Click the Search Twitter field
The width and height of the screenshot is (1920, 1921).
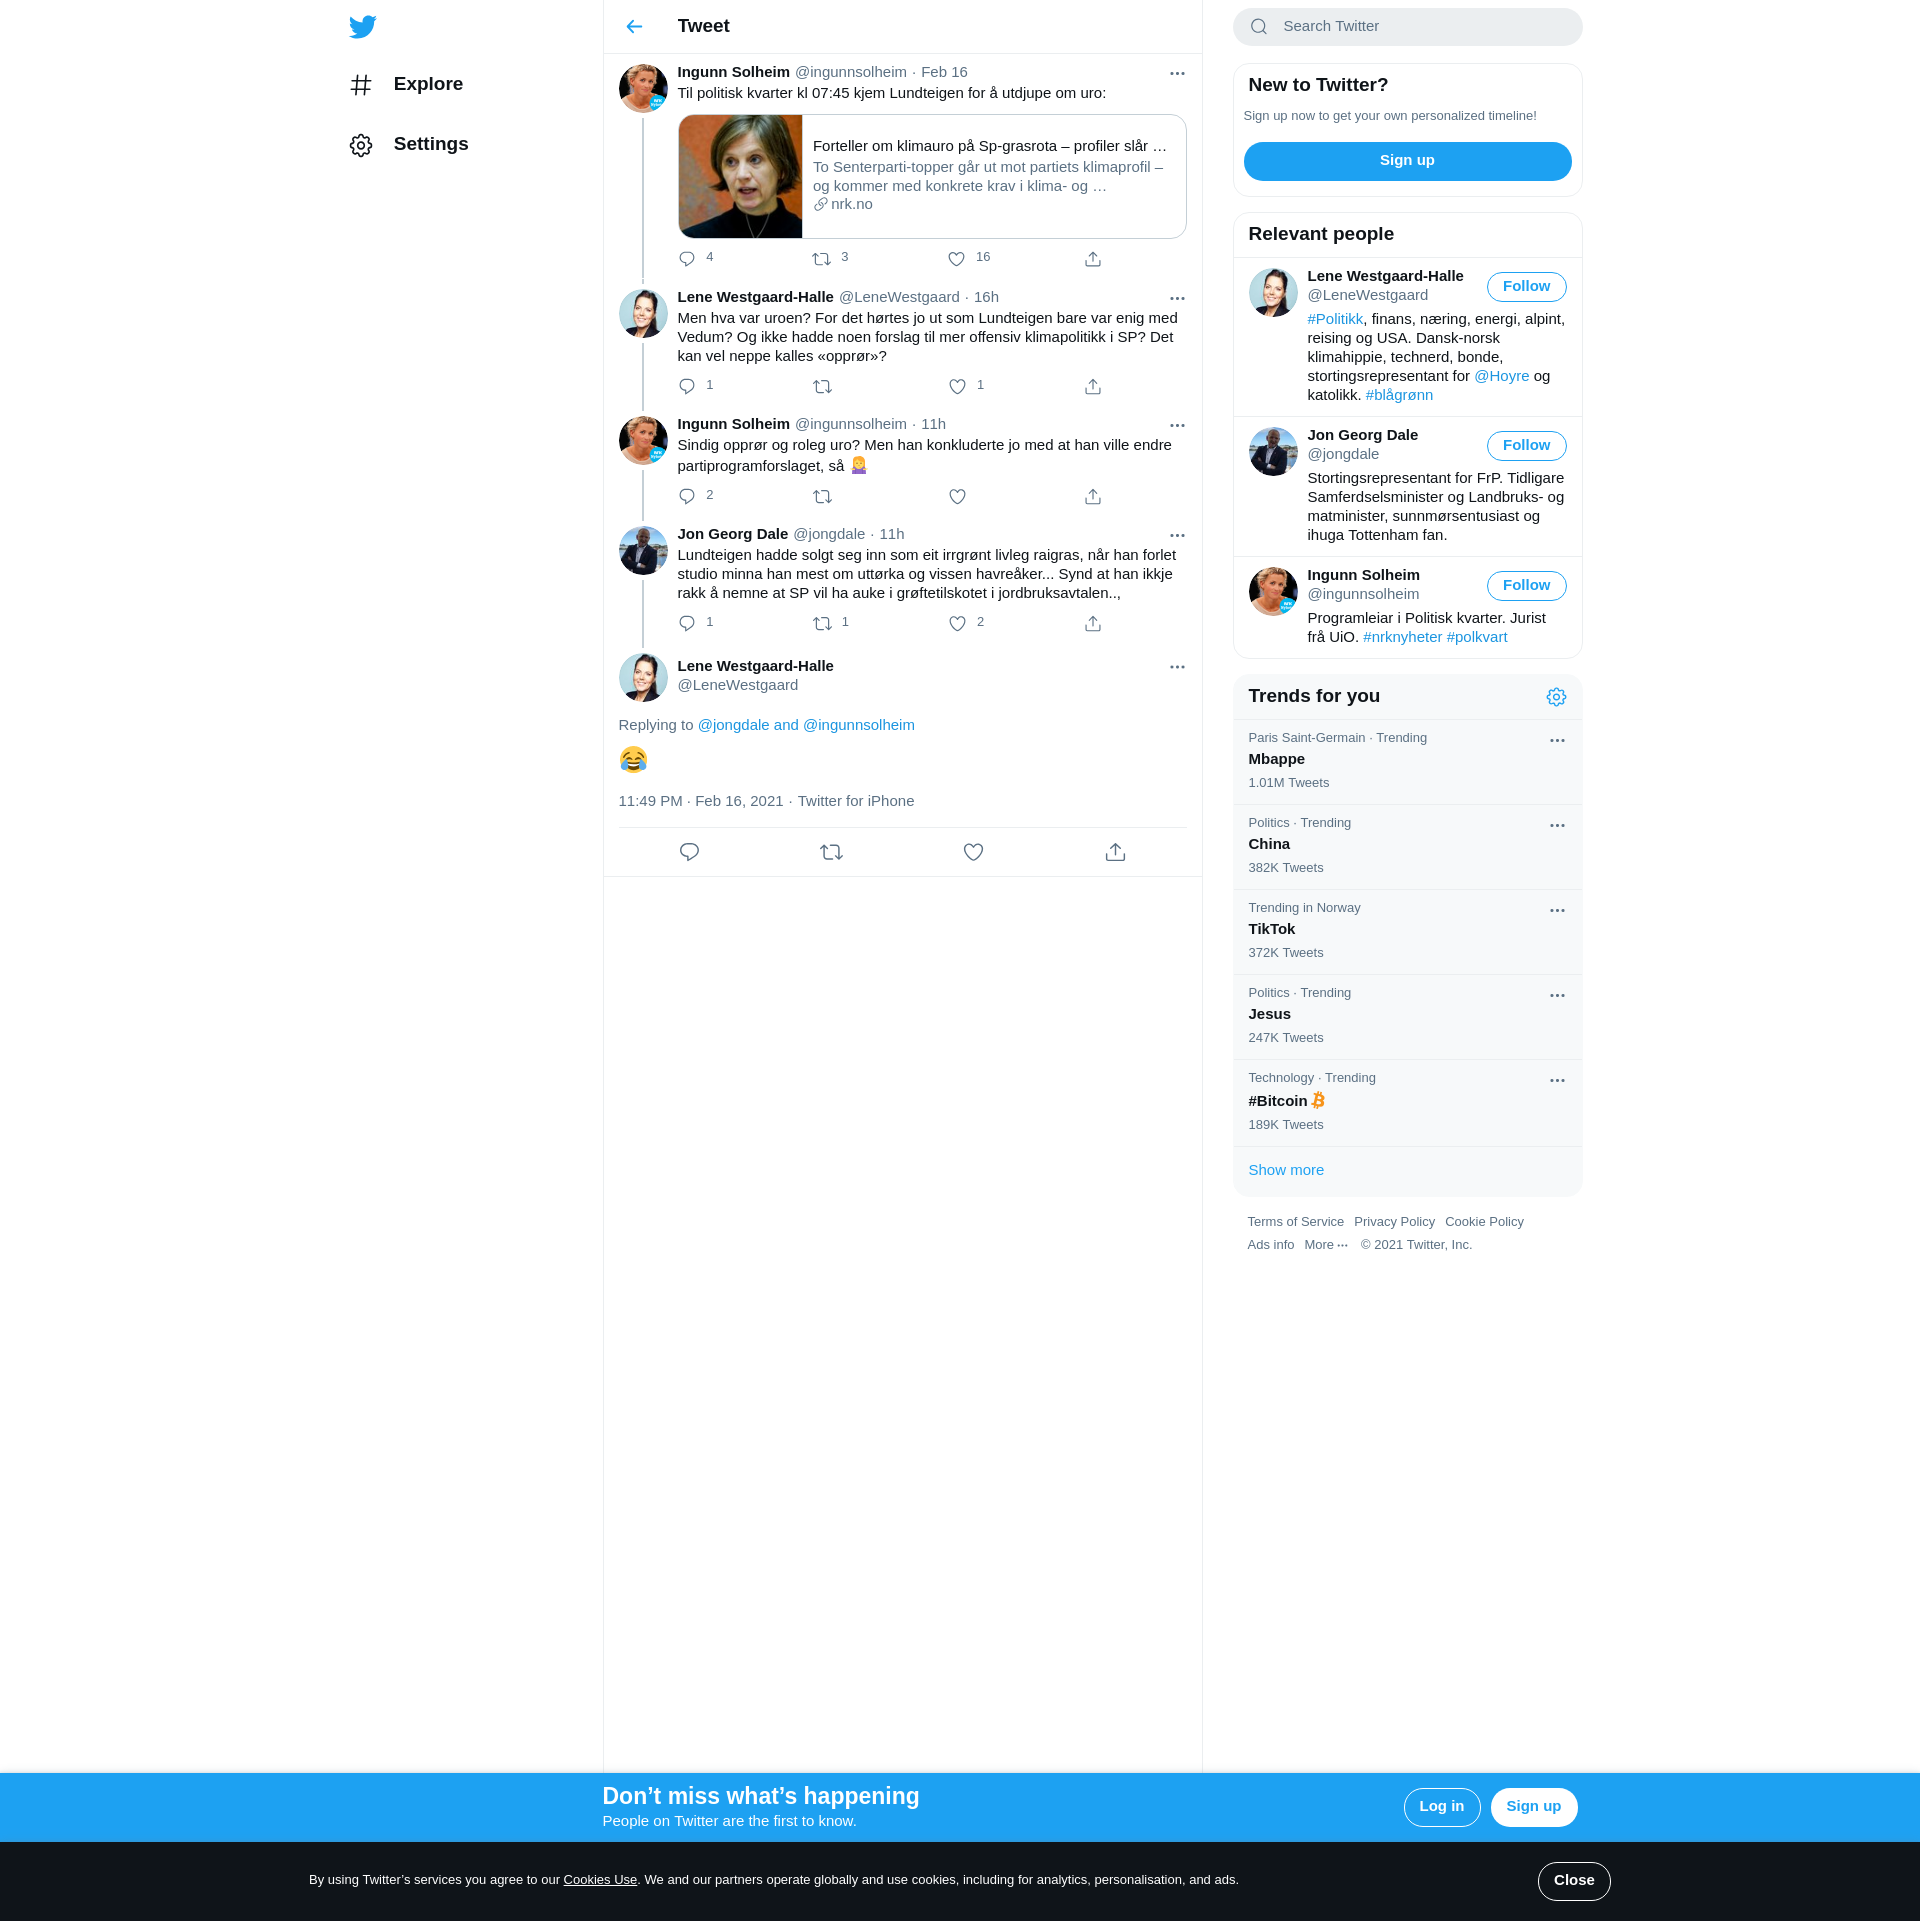[1407, 27]
